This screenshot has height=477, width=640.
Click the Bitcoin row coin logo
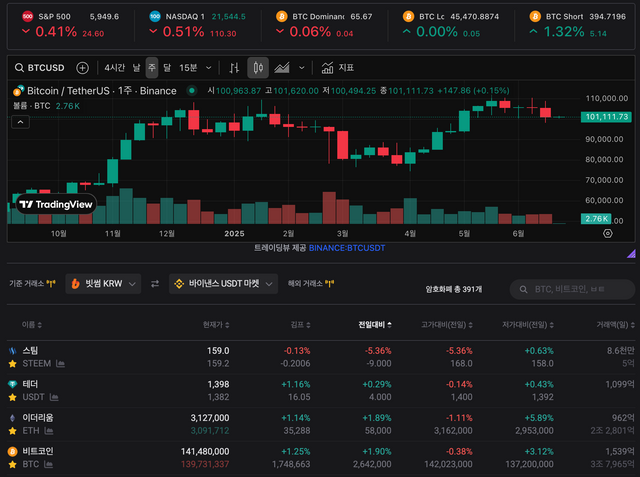[x=13, y=451]
